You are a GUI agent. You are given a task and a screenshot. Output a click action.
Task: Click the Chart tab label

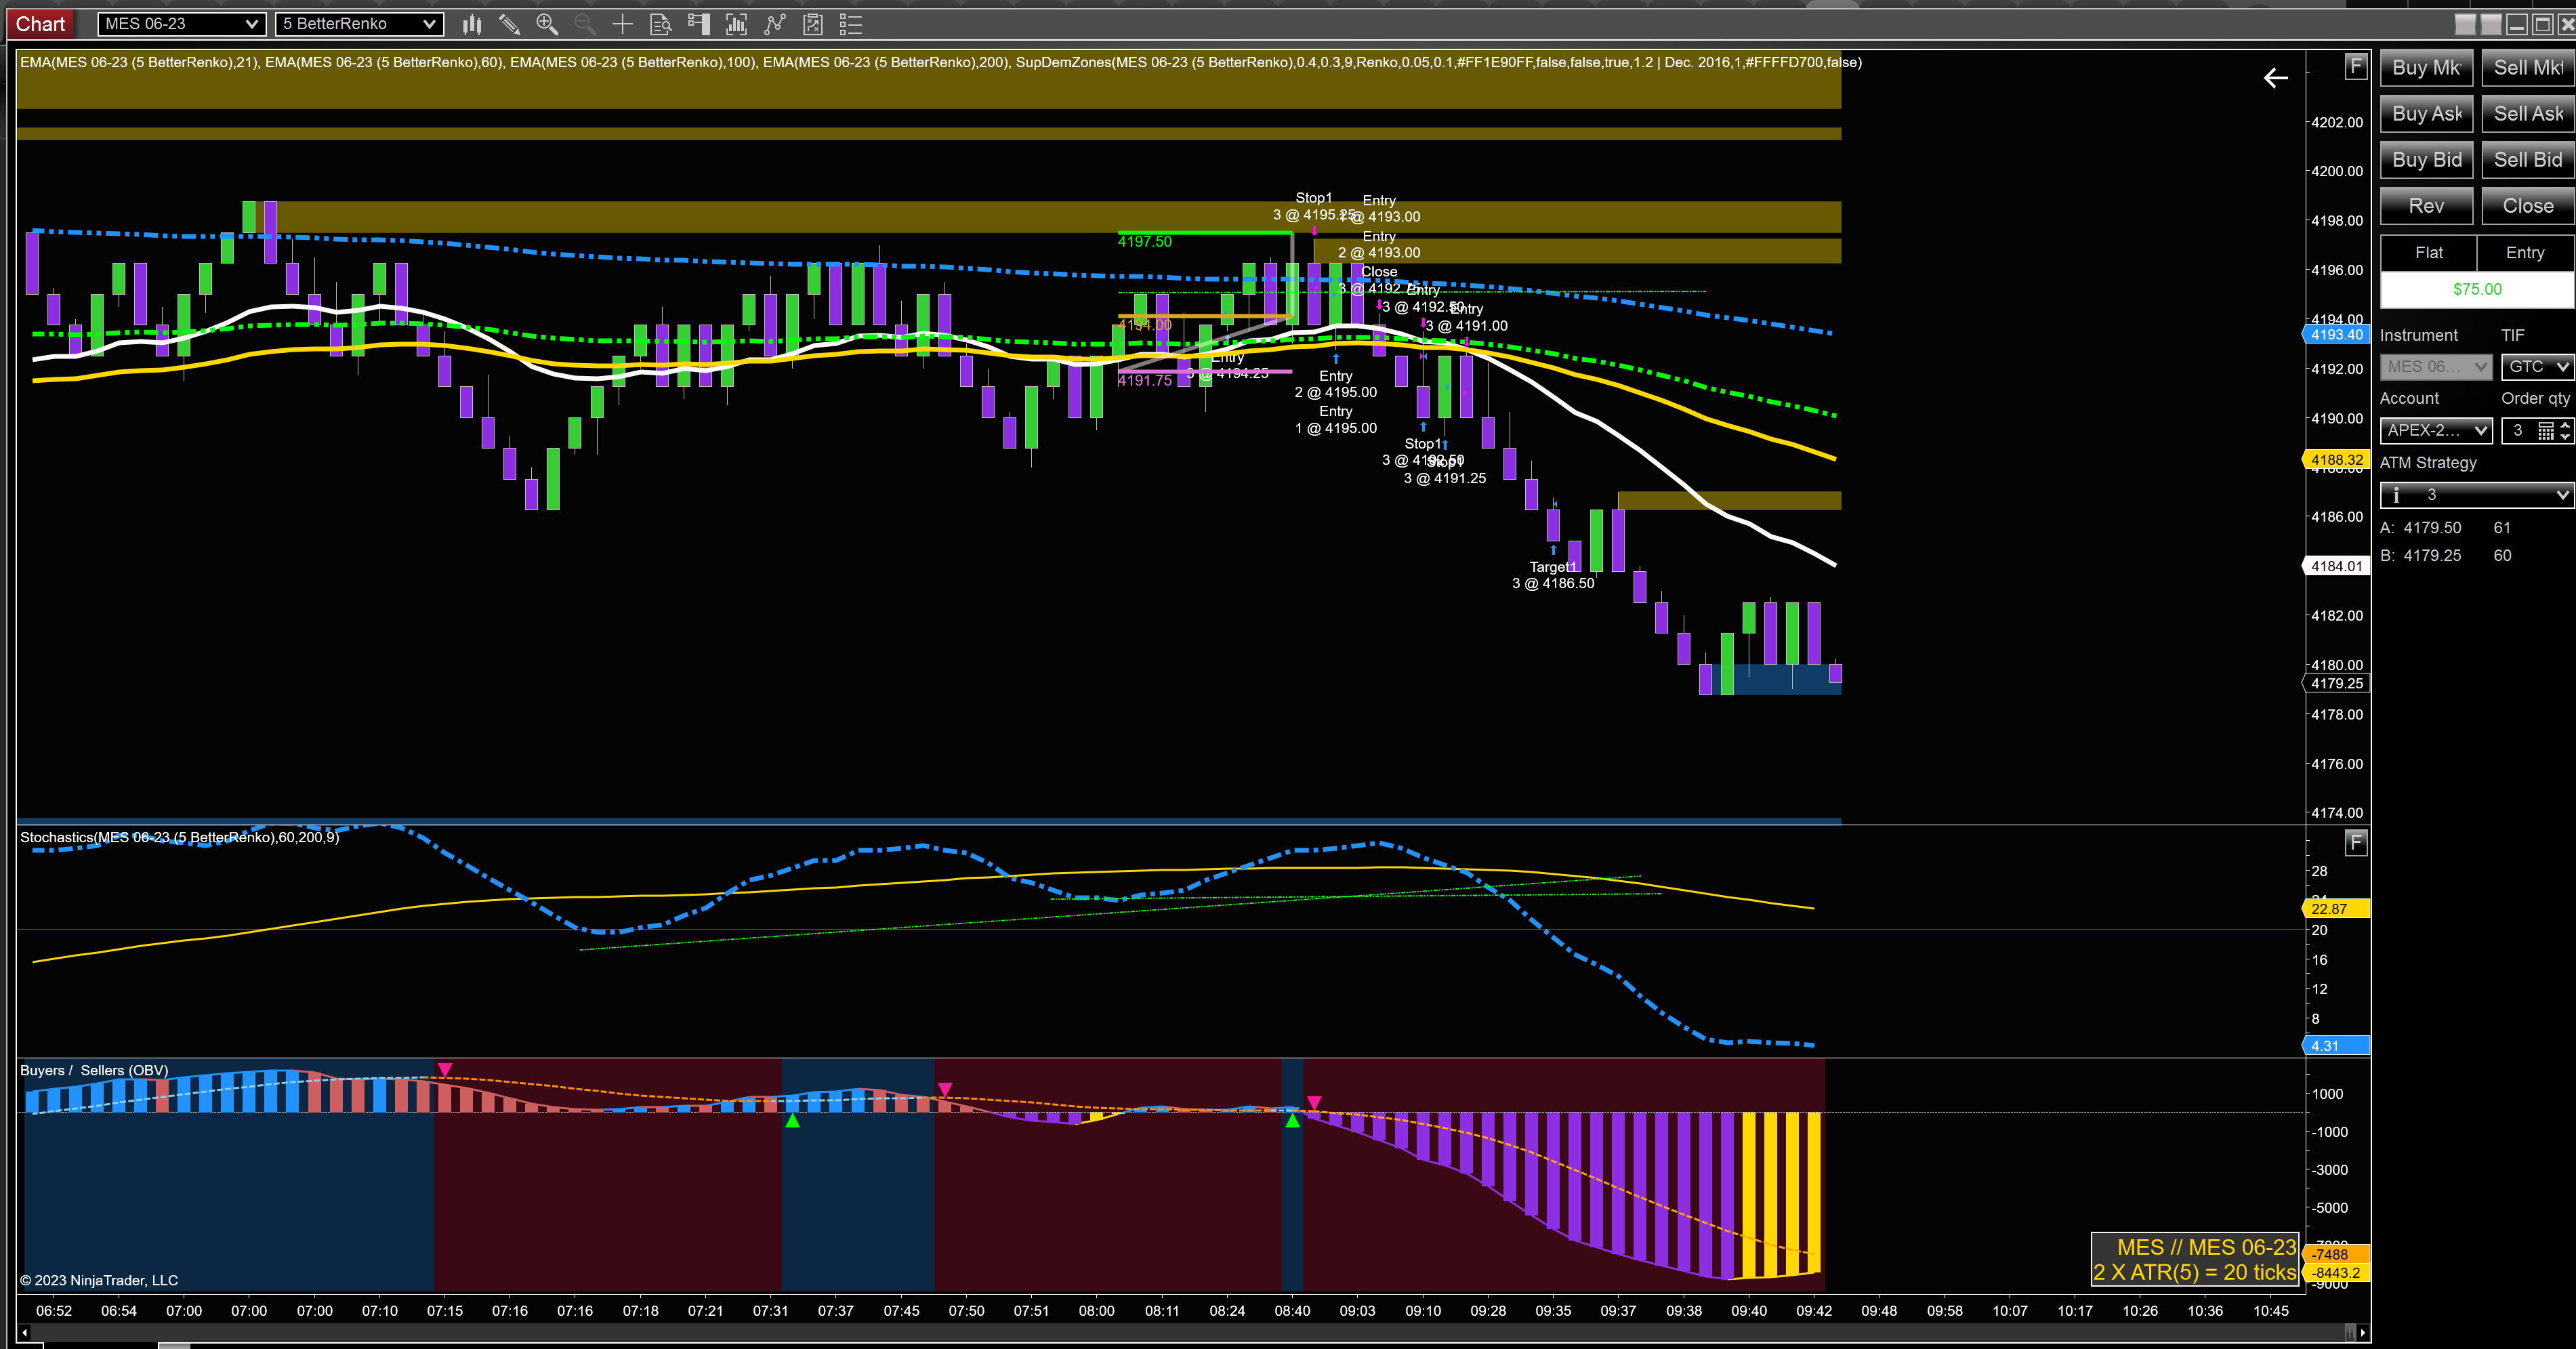(40, 24)
